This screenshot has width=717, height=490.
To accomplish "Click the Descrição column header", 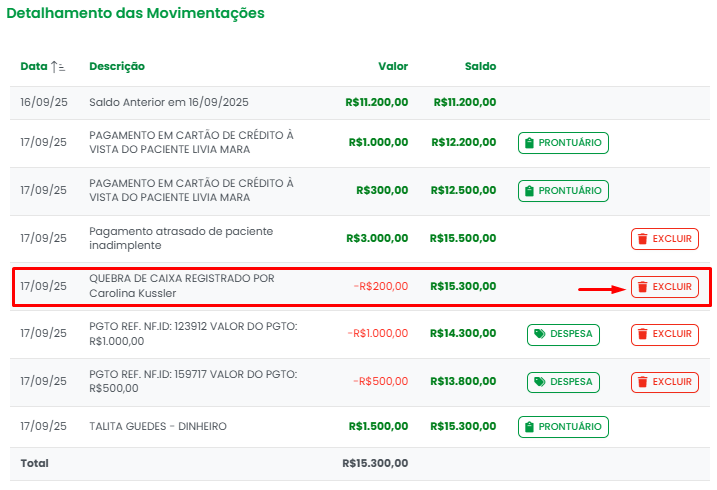I will pyautogui.click(x=117, y=67).
